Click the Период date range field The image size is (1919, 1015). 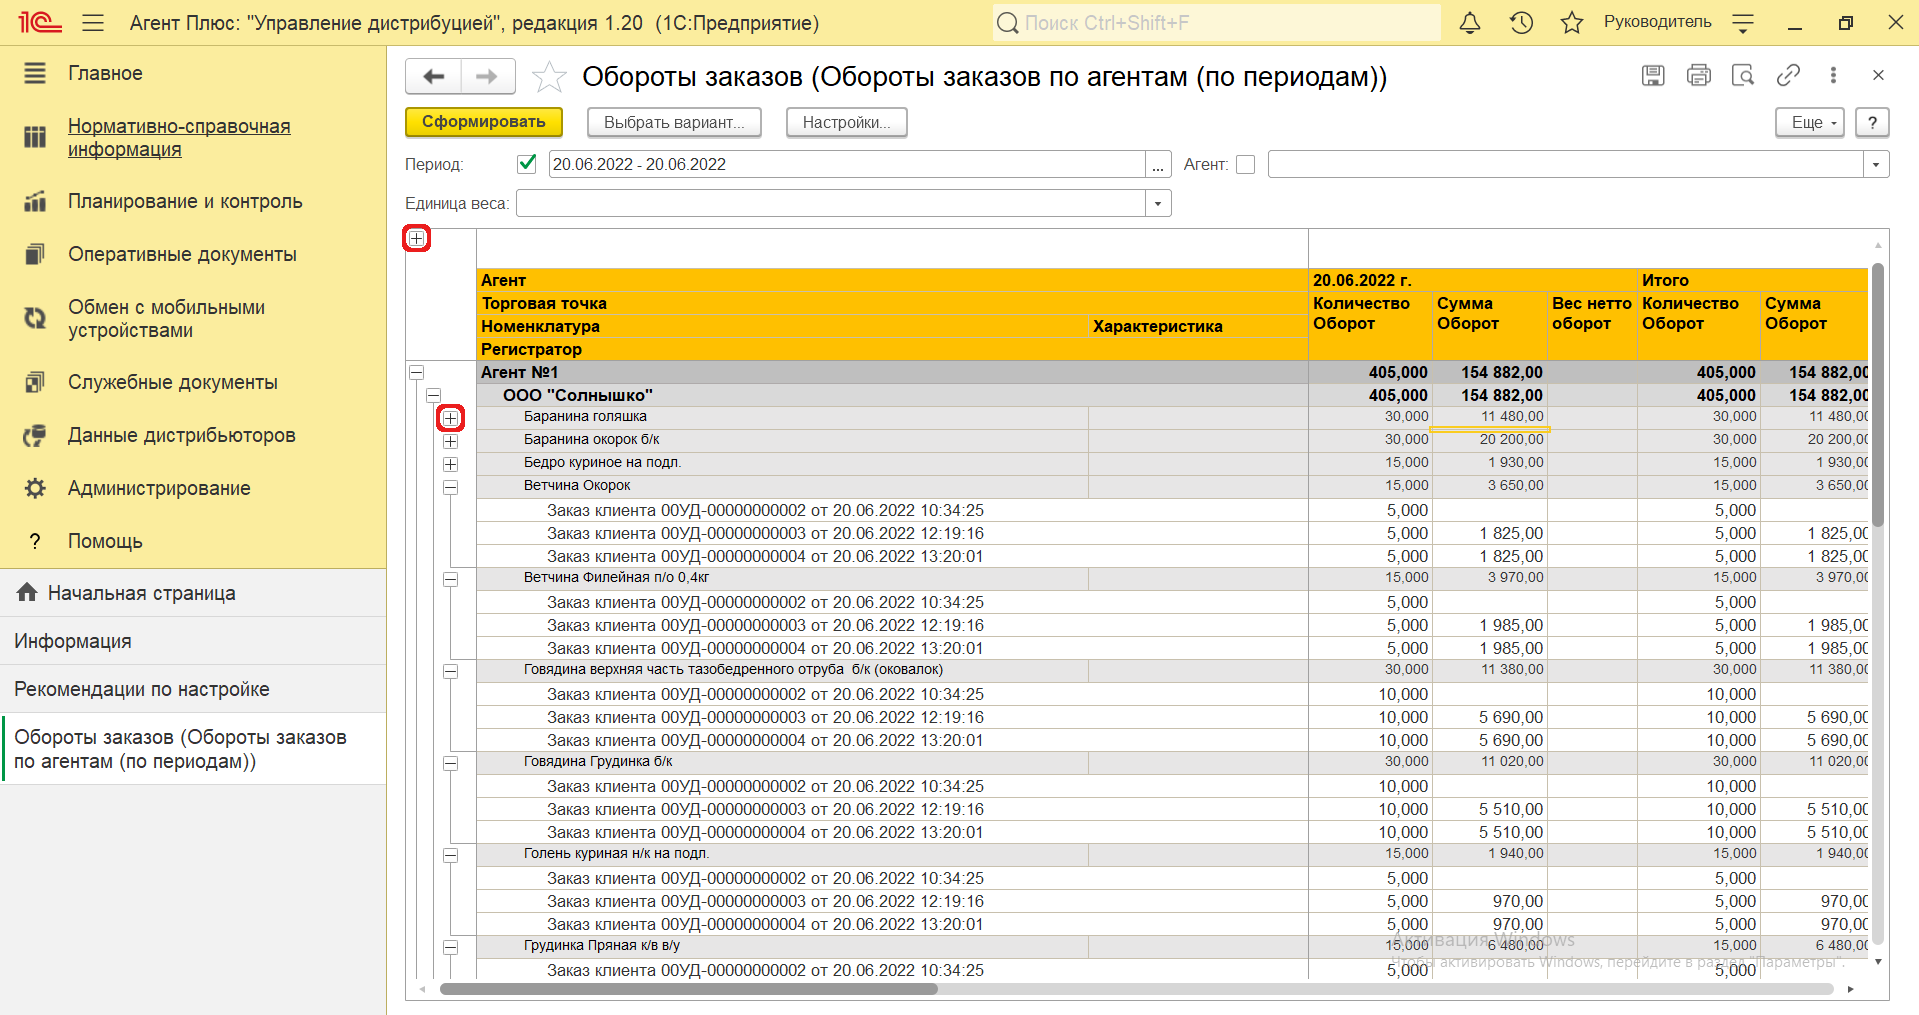(846, 164)
